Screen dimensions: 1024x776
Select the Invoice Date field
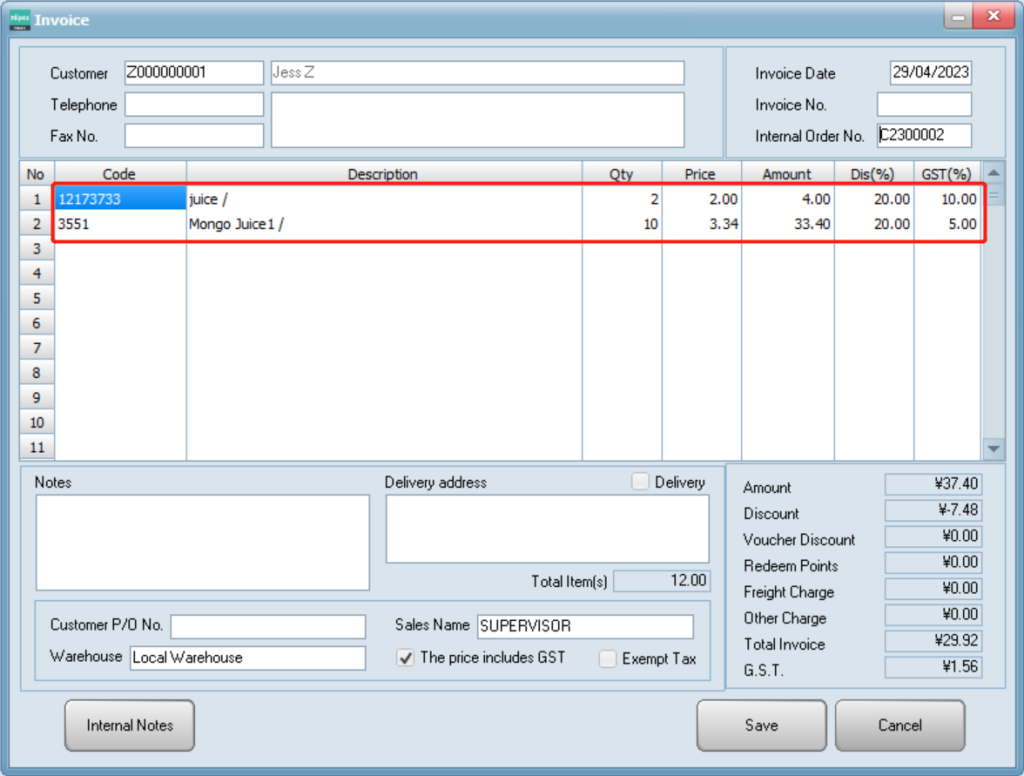click(x=930, y=73)
